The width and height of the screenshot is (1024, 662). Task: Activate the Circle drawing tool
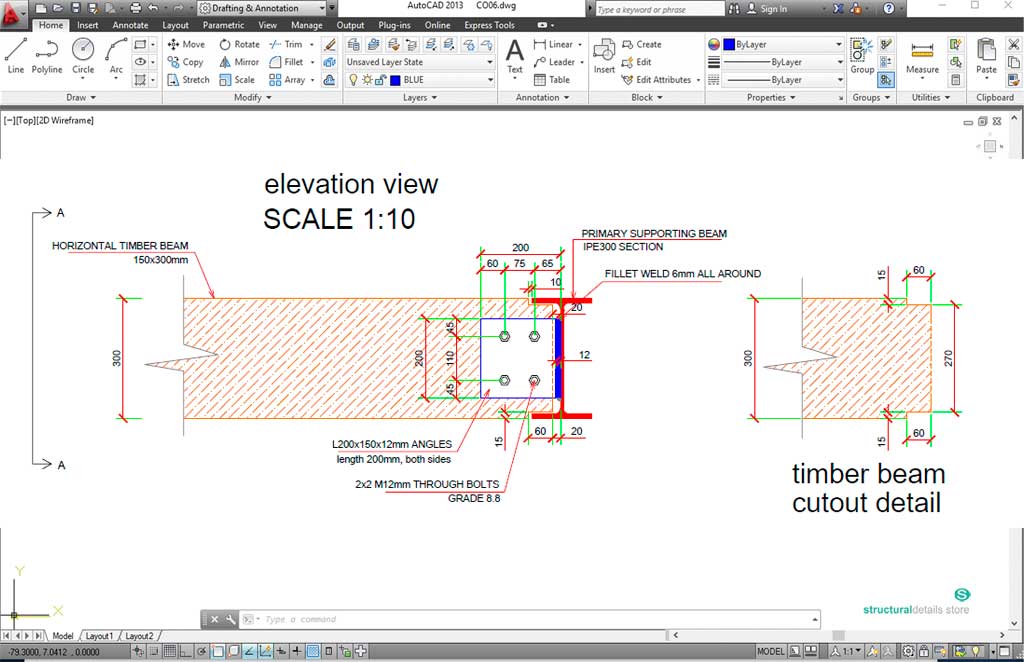[x=83, y=52]
